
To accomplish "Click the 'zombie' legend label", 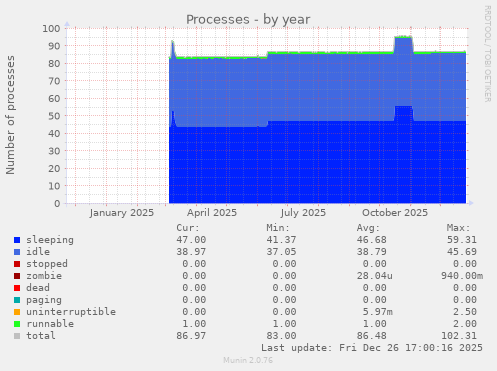I will (x=44, y=276).
